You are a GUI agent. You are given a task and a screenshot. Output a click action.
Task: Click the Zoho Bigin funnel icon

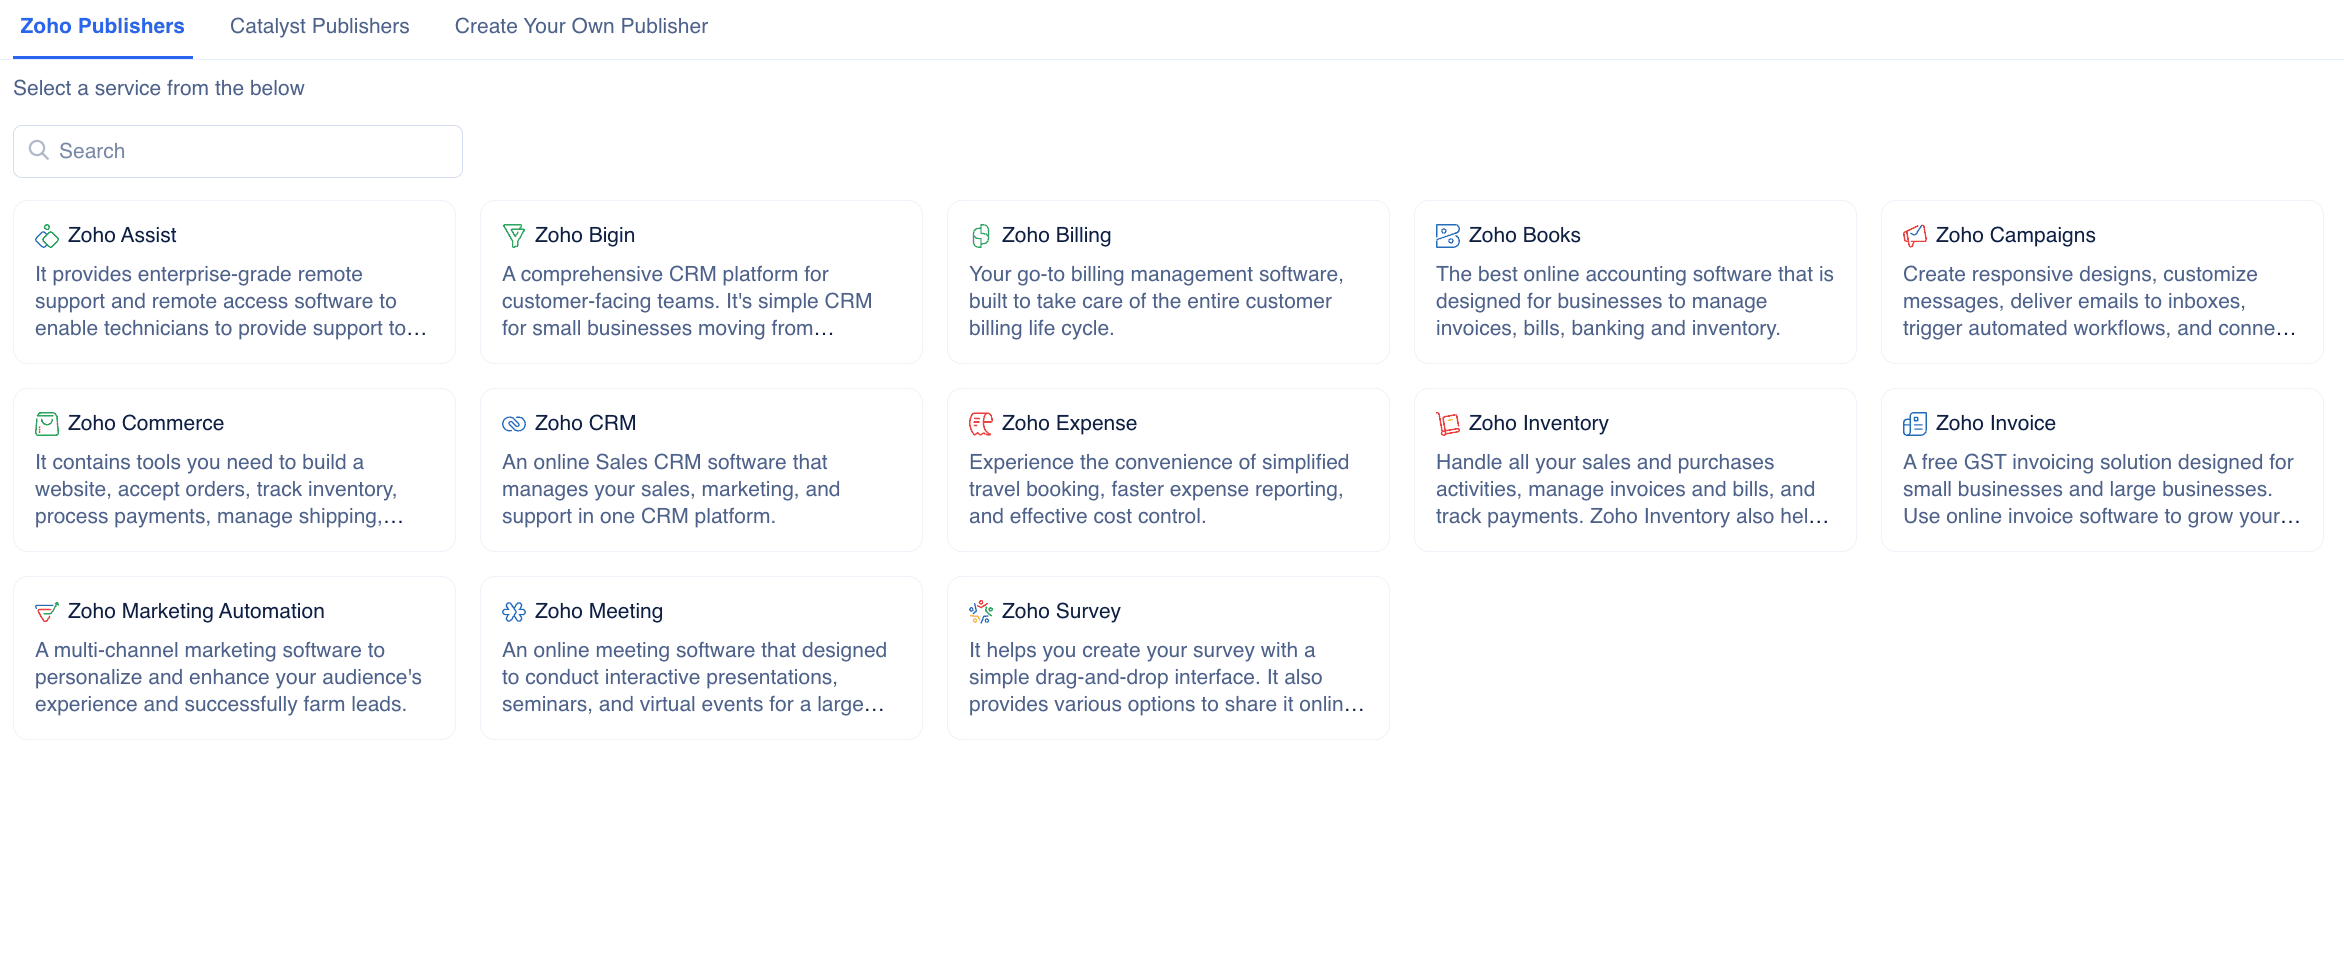click(x=514, y=236)
